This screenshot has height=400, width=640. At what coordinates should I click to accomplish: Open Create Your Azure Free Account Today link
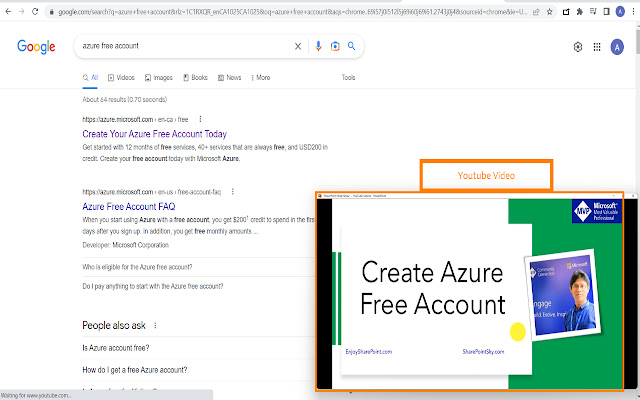(x=154, y=134)
